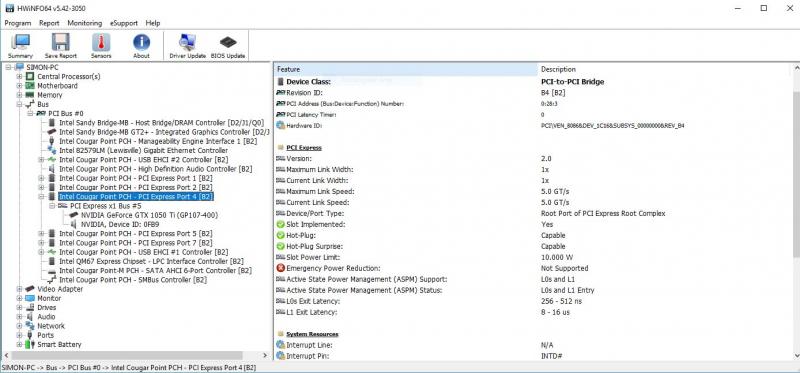This screenshot has width=800, height=373.
Task: Click the Monitor tree icon
Action: 30,298
